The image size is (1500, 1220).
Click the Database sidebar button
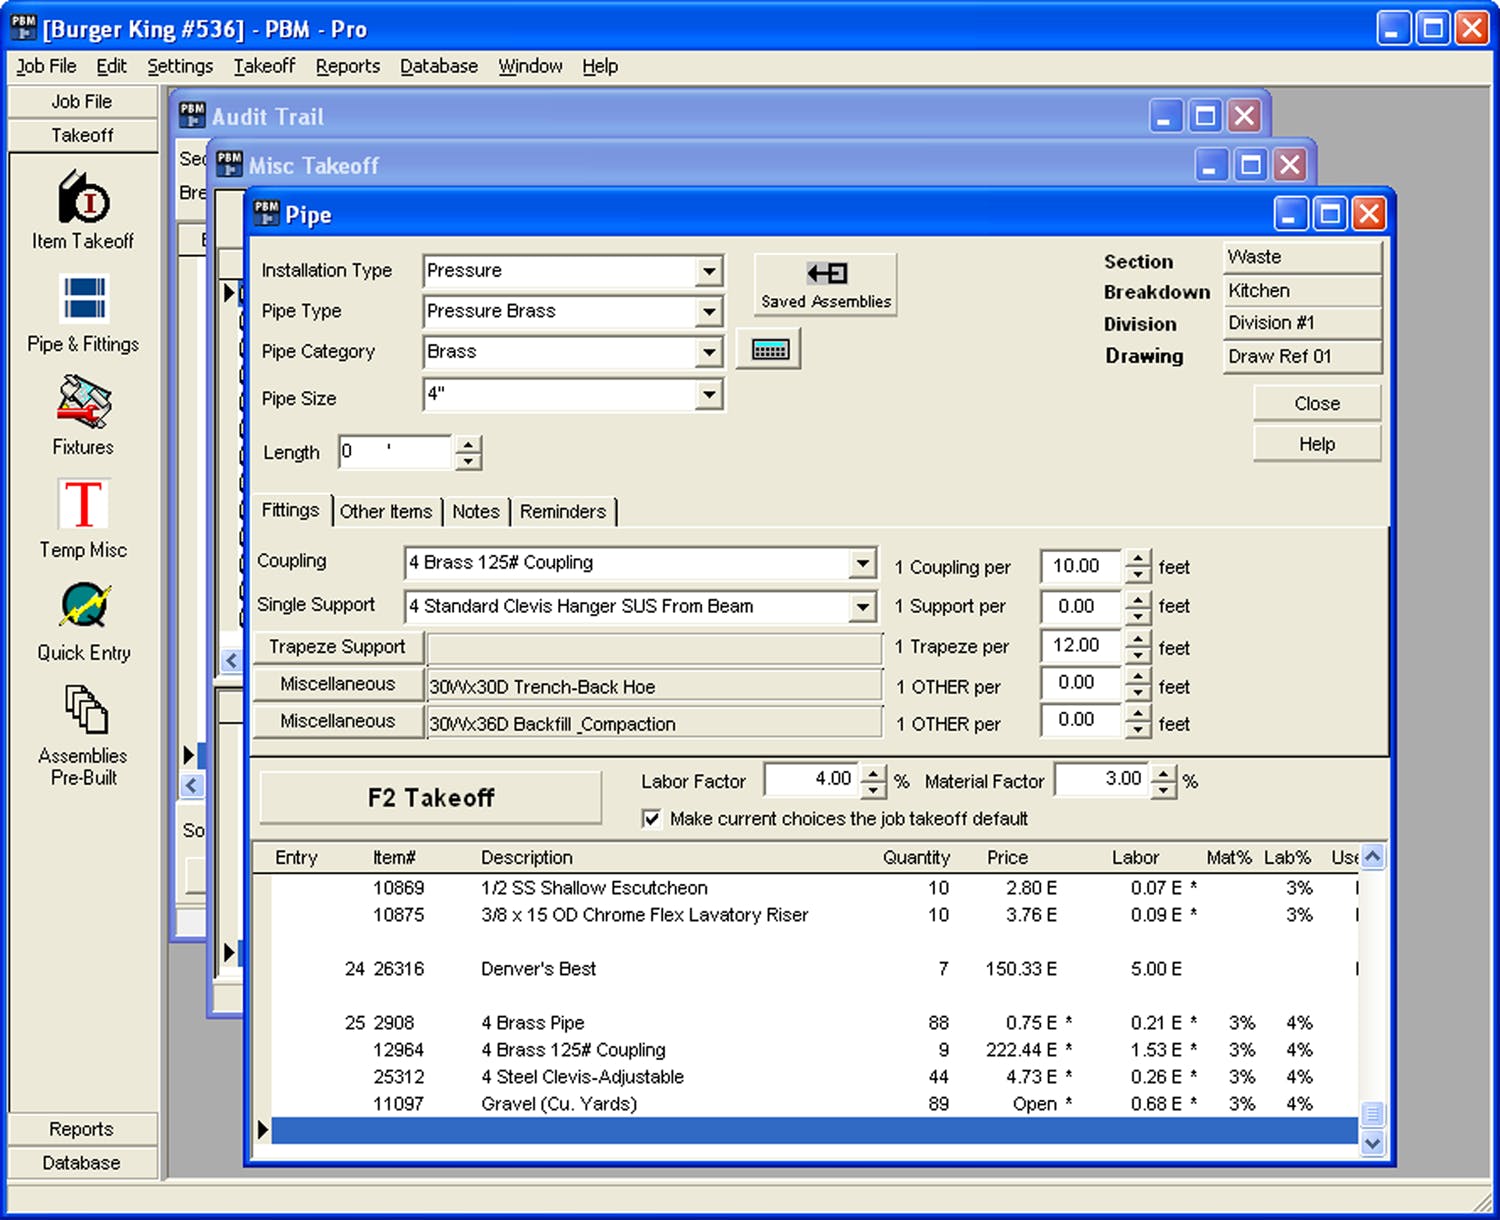coord(82,1163)
